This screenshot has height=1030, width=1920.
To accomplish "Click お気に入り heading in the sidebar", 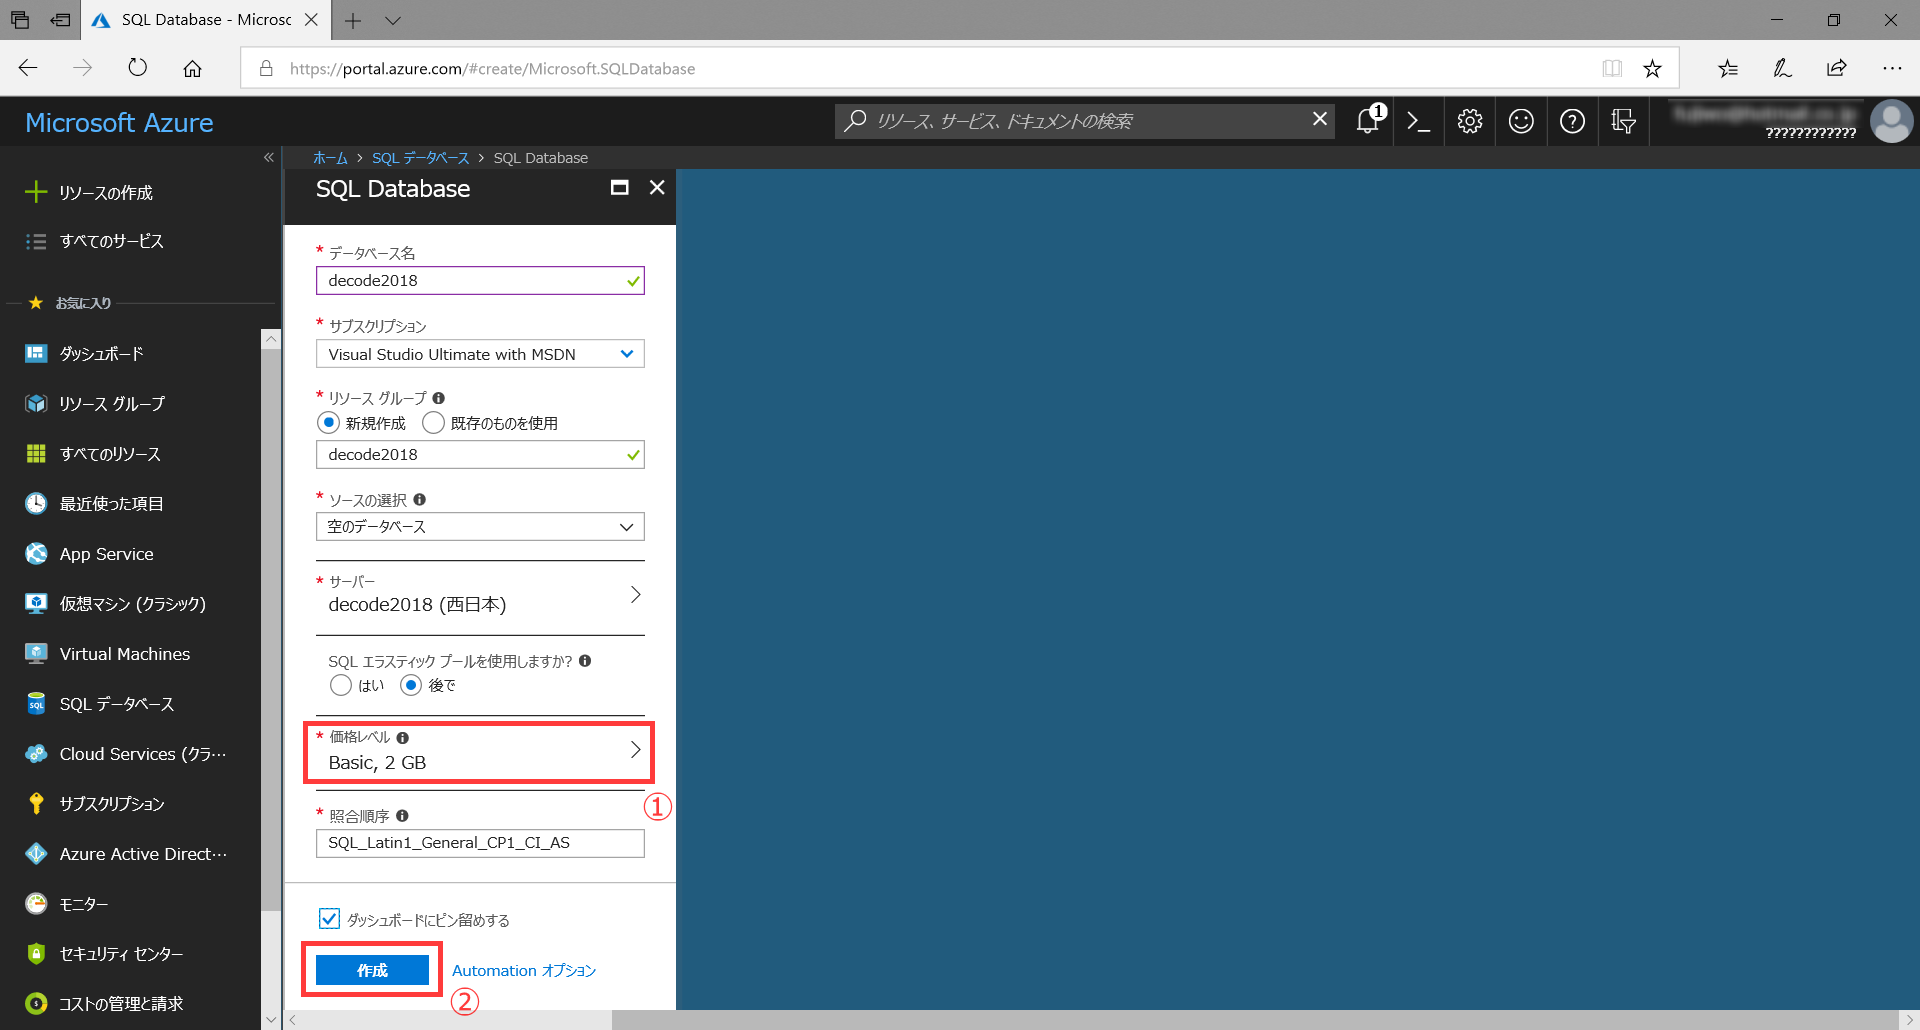I will click(x=84, y=303).
